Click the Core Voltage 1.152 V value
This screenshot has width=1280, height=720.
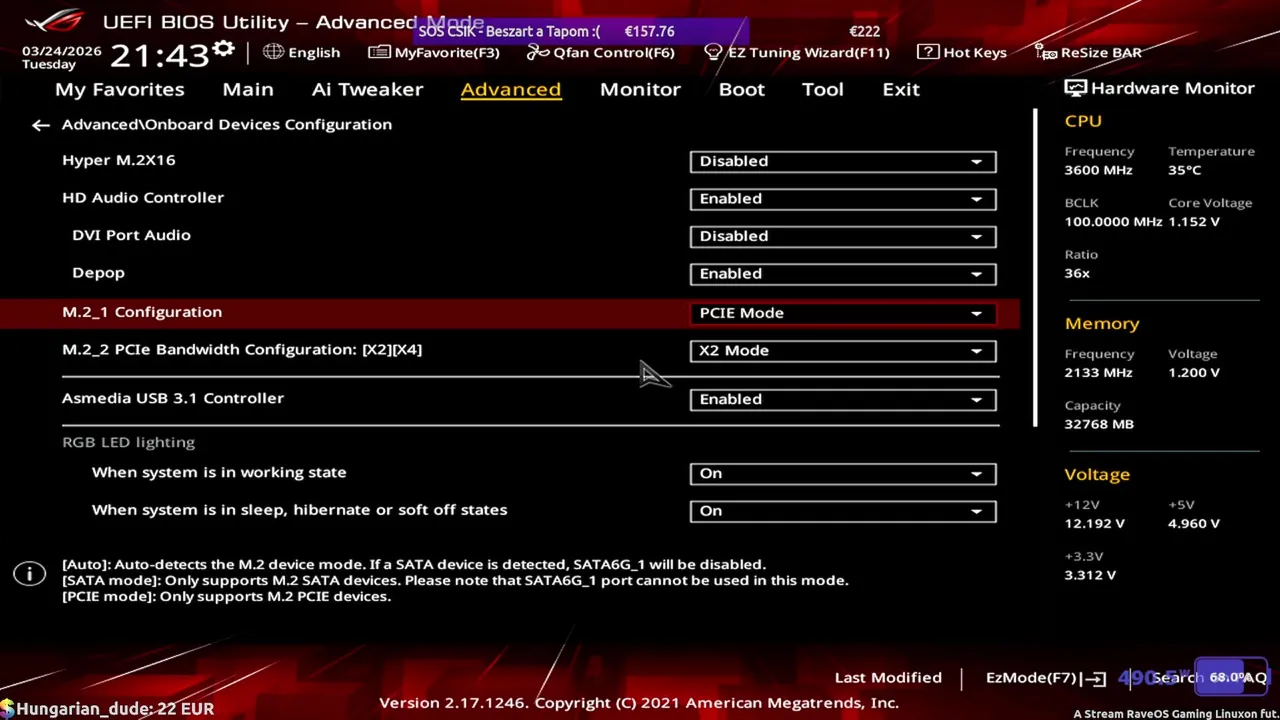tap(1193, 222)
